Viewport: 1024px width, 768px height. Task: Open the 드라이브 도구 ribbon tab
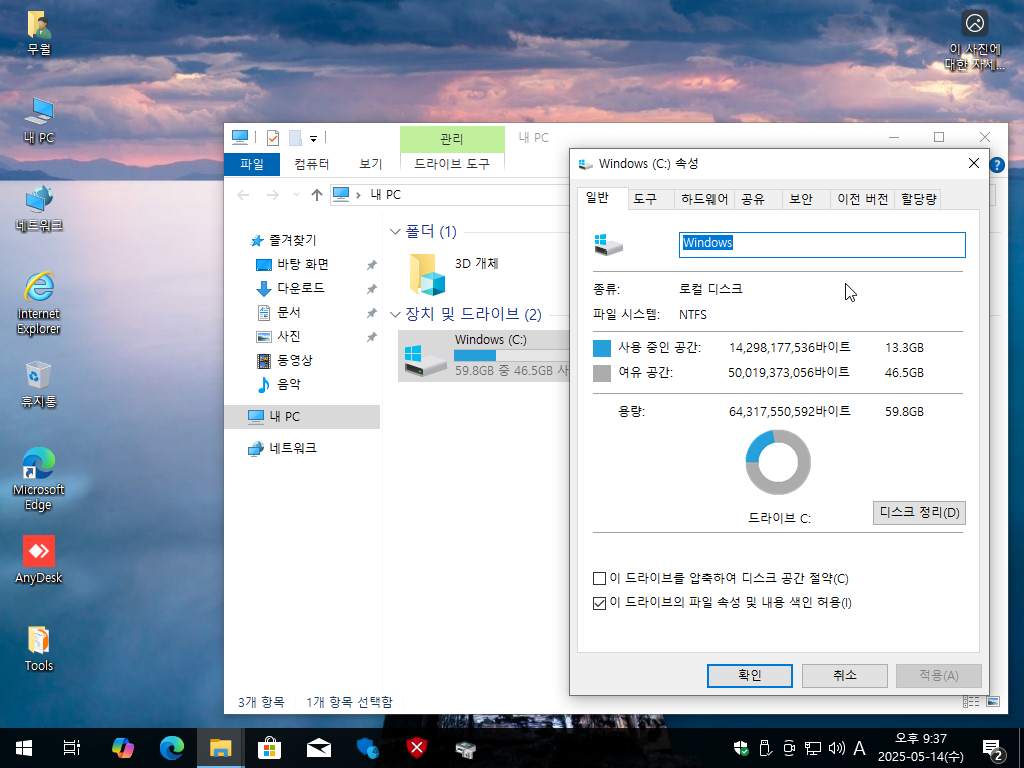coord(452,164)
